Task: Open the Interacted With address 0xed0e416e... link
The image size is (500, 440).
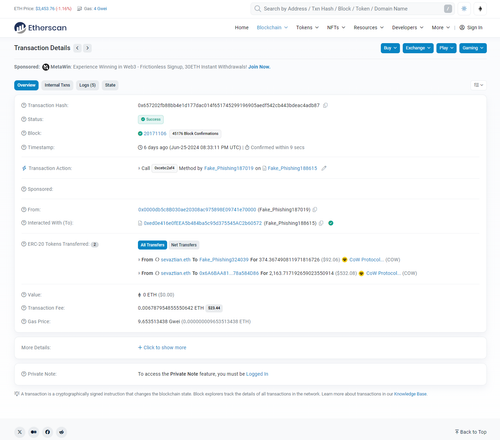Action: click(203, 223)
